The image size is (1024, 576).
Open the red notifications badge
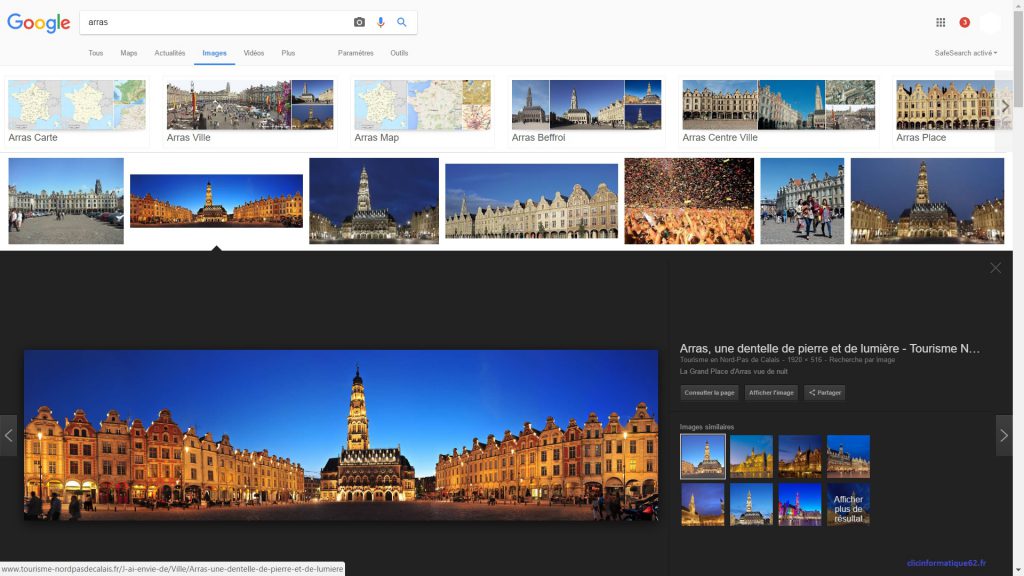[965, 22]
